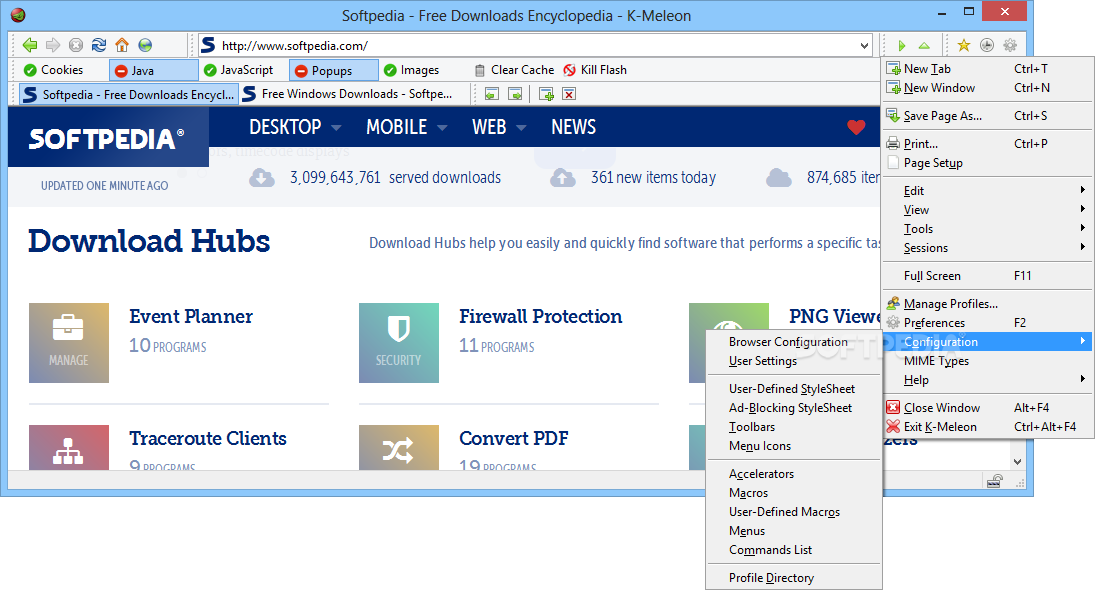This screenshot has height=590, width=1095.
Task: Open the URL bar history dropdown
Action: click(865, 45)
